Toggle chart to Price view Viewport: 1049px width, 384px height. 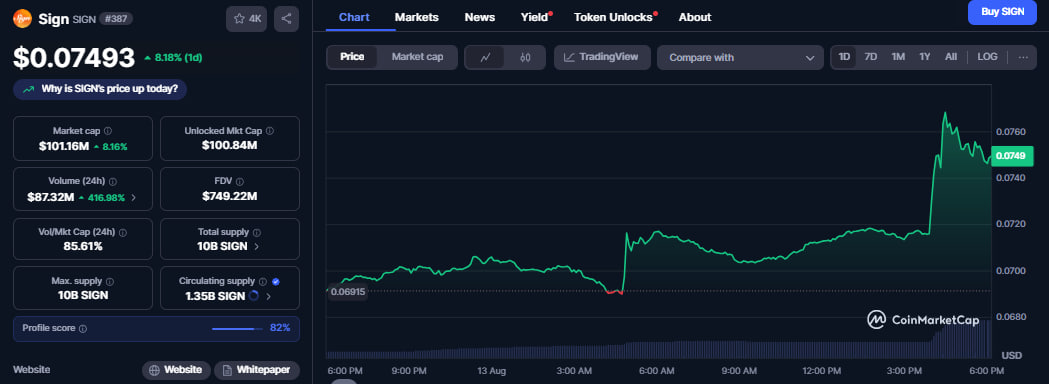352,57
